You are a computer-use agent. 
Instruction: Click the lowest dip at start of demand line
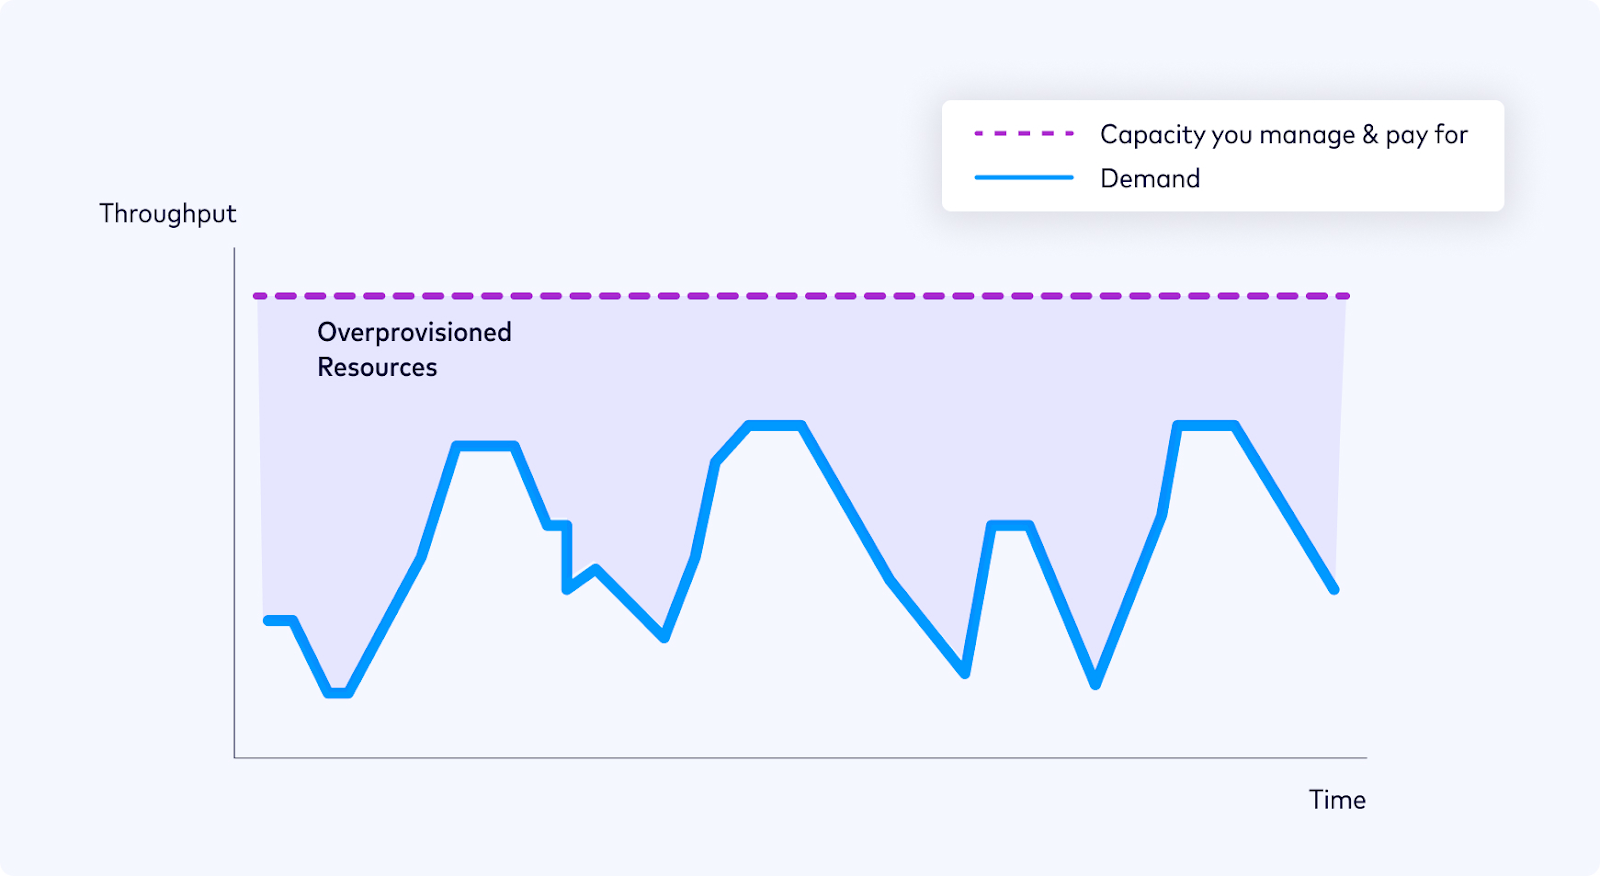pos(339,692)
